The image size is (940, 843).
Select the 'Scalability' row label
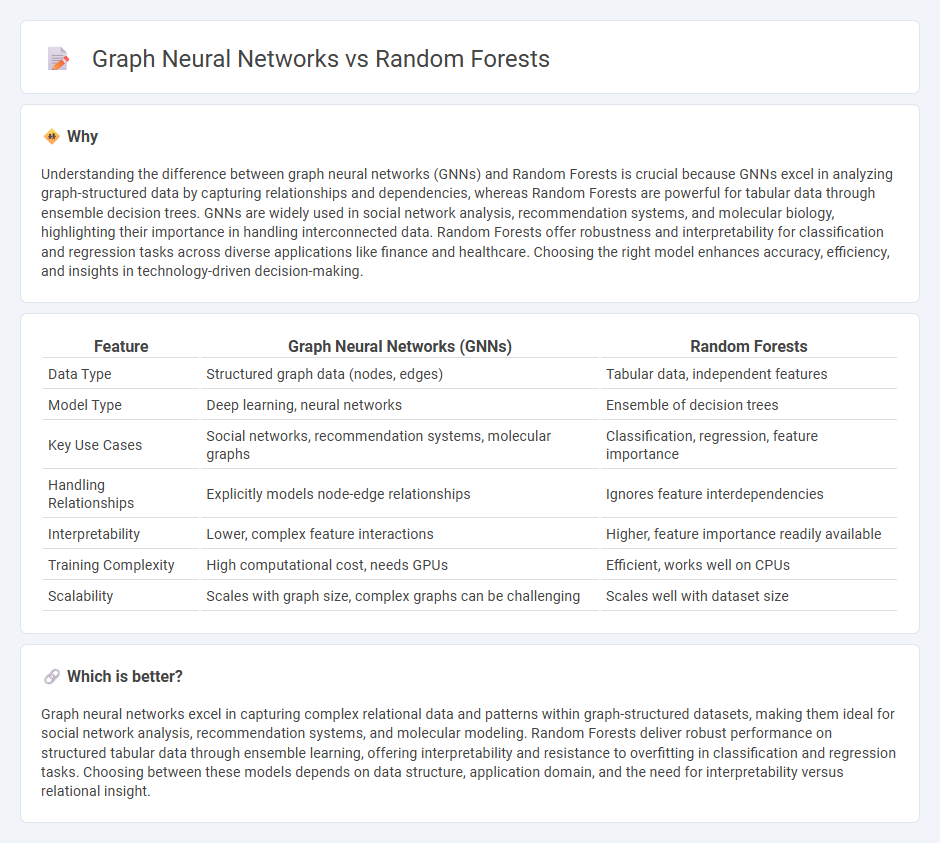click(80, 597)
